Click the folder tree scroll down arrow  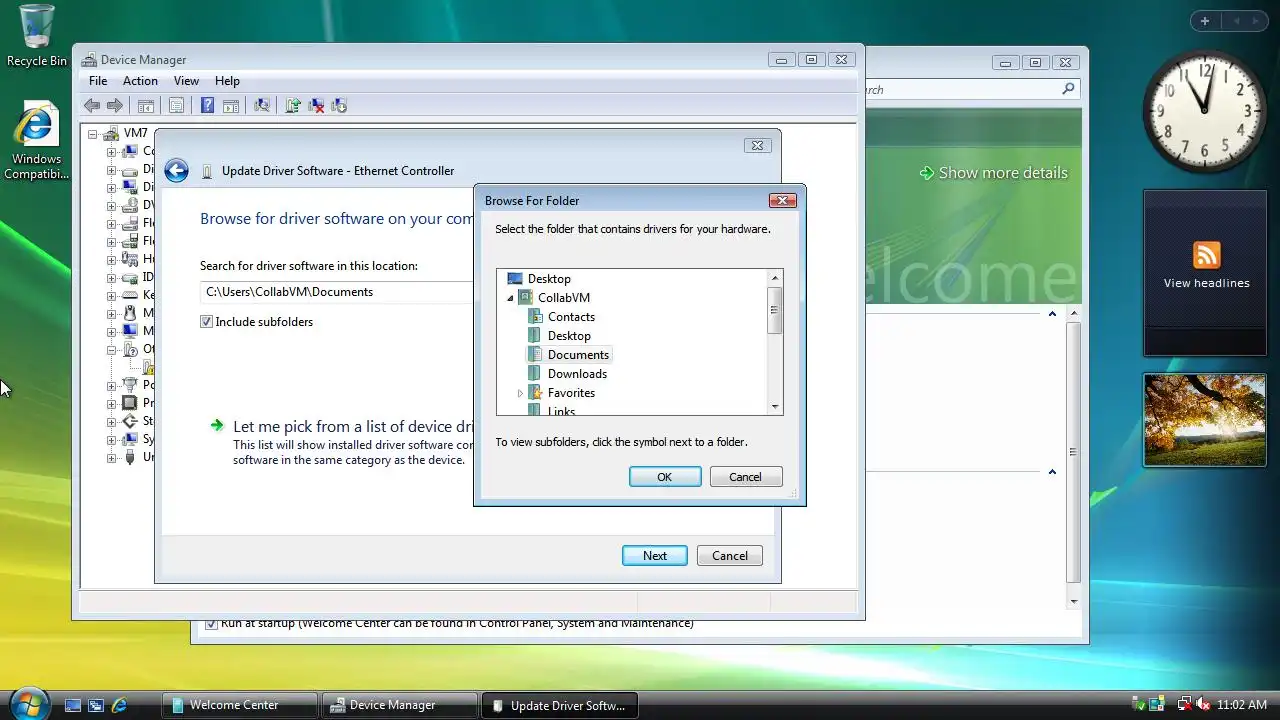click(774, 407)
